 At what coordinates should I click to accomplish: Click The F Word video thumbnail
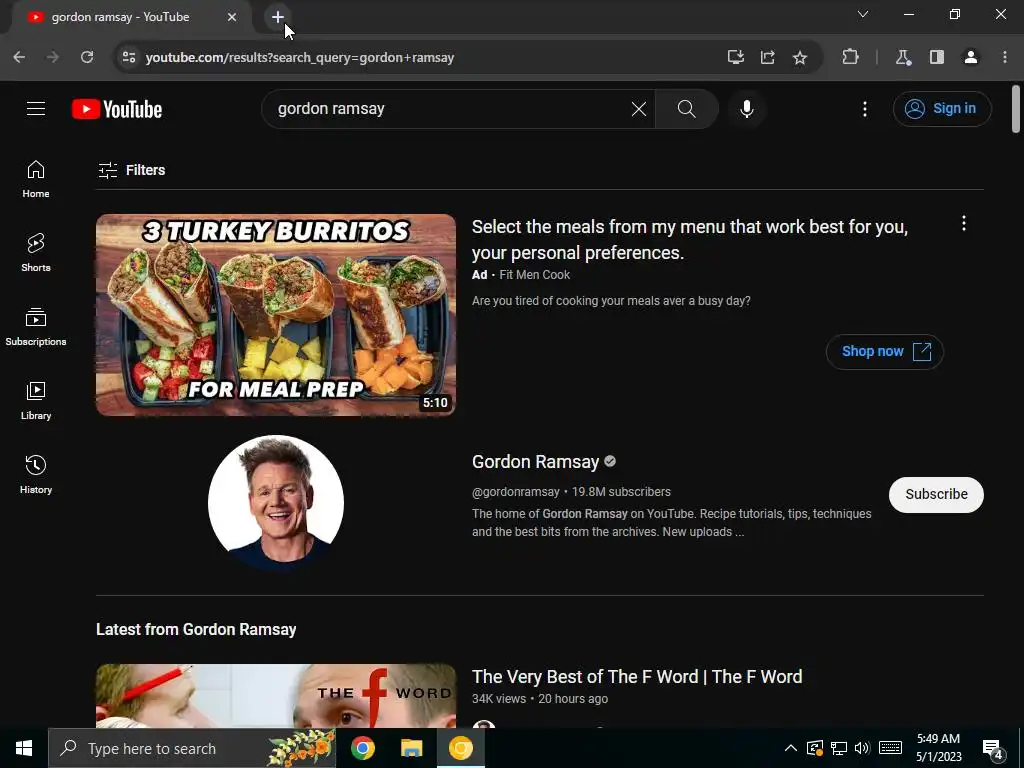(276, 696)
